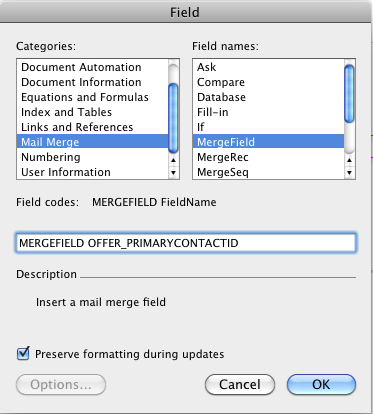The width and height of the screenshot is (373, 414).
Task: Click the Categories list scroll down arrow
Action: (173, 173)
